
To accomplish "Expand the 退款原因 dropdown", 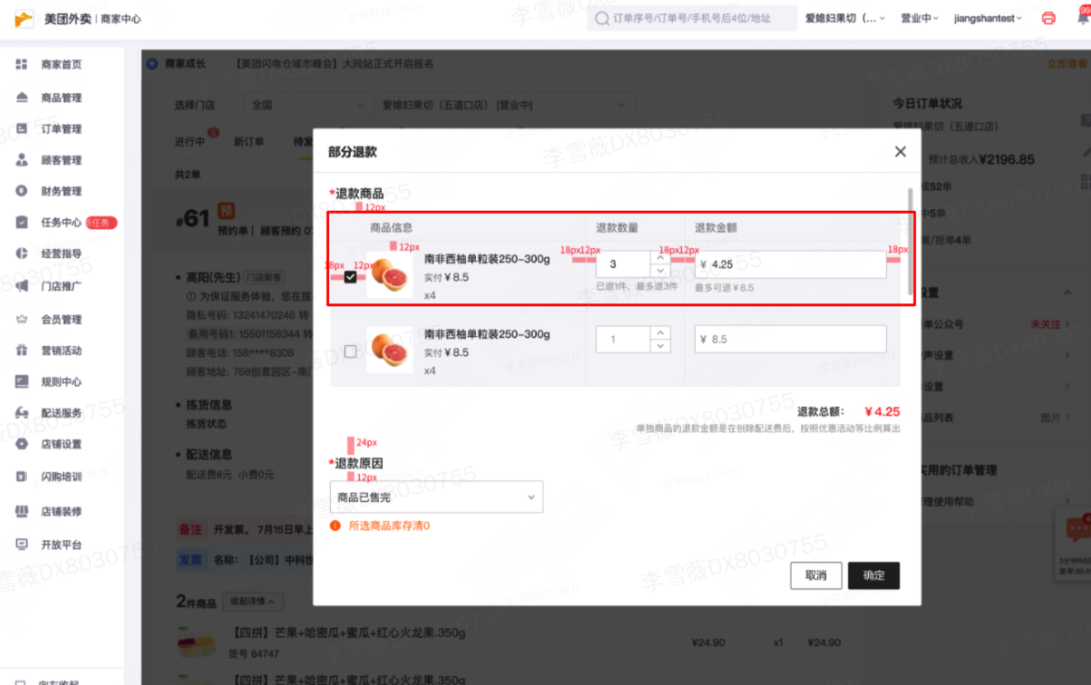I will [436, 497].
